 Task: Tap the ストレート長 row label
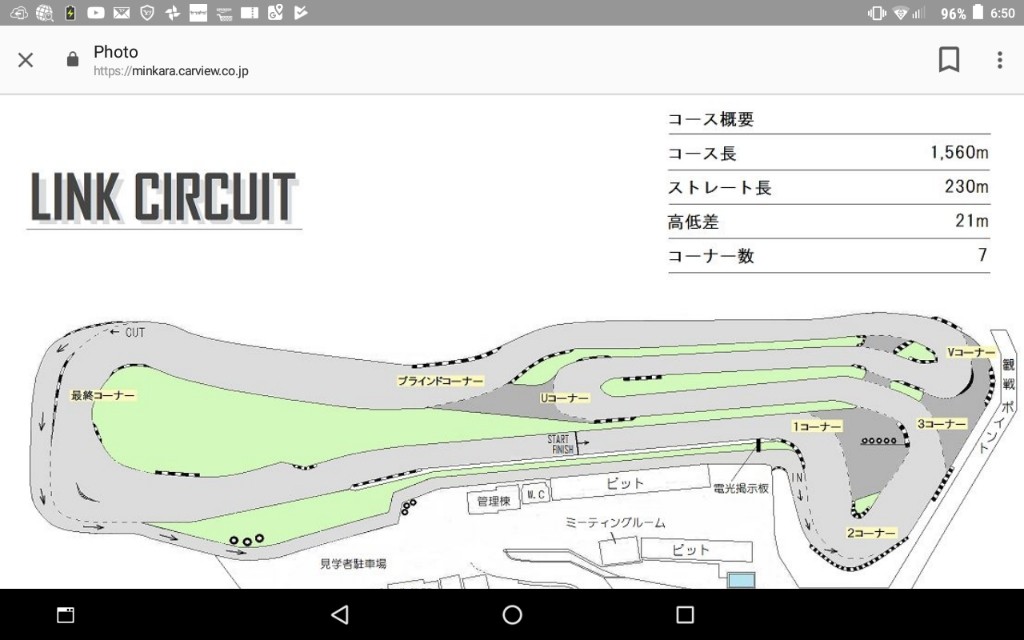pyautogui.click(x=720, y=187)
